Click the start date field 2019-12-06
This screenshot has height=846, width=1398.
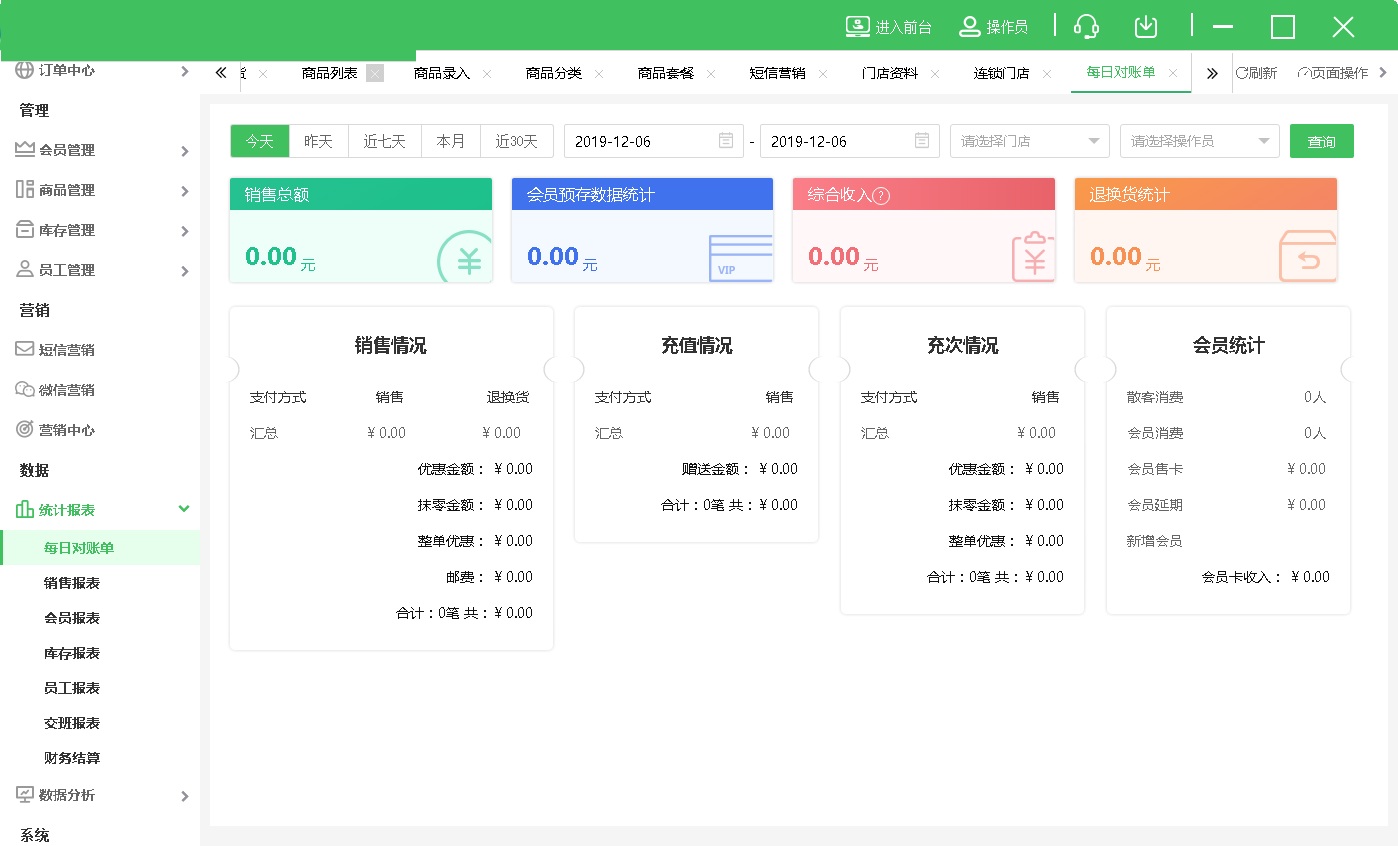coord(654,141)
